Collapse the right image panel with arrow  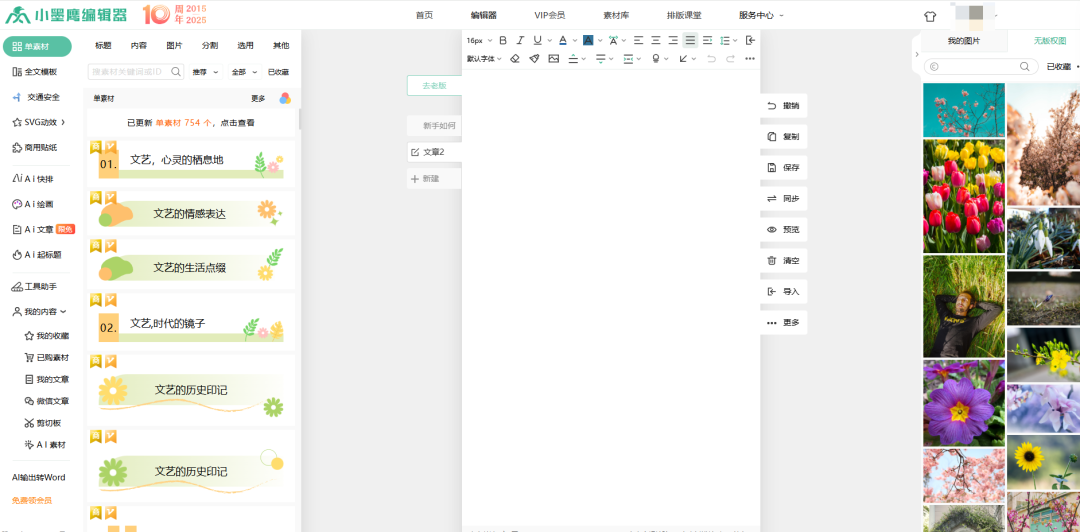pos(916,55)
